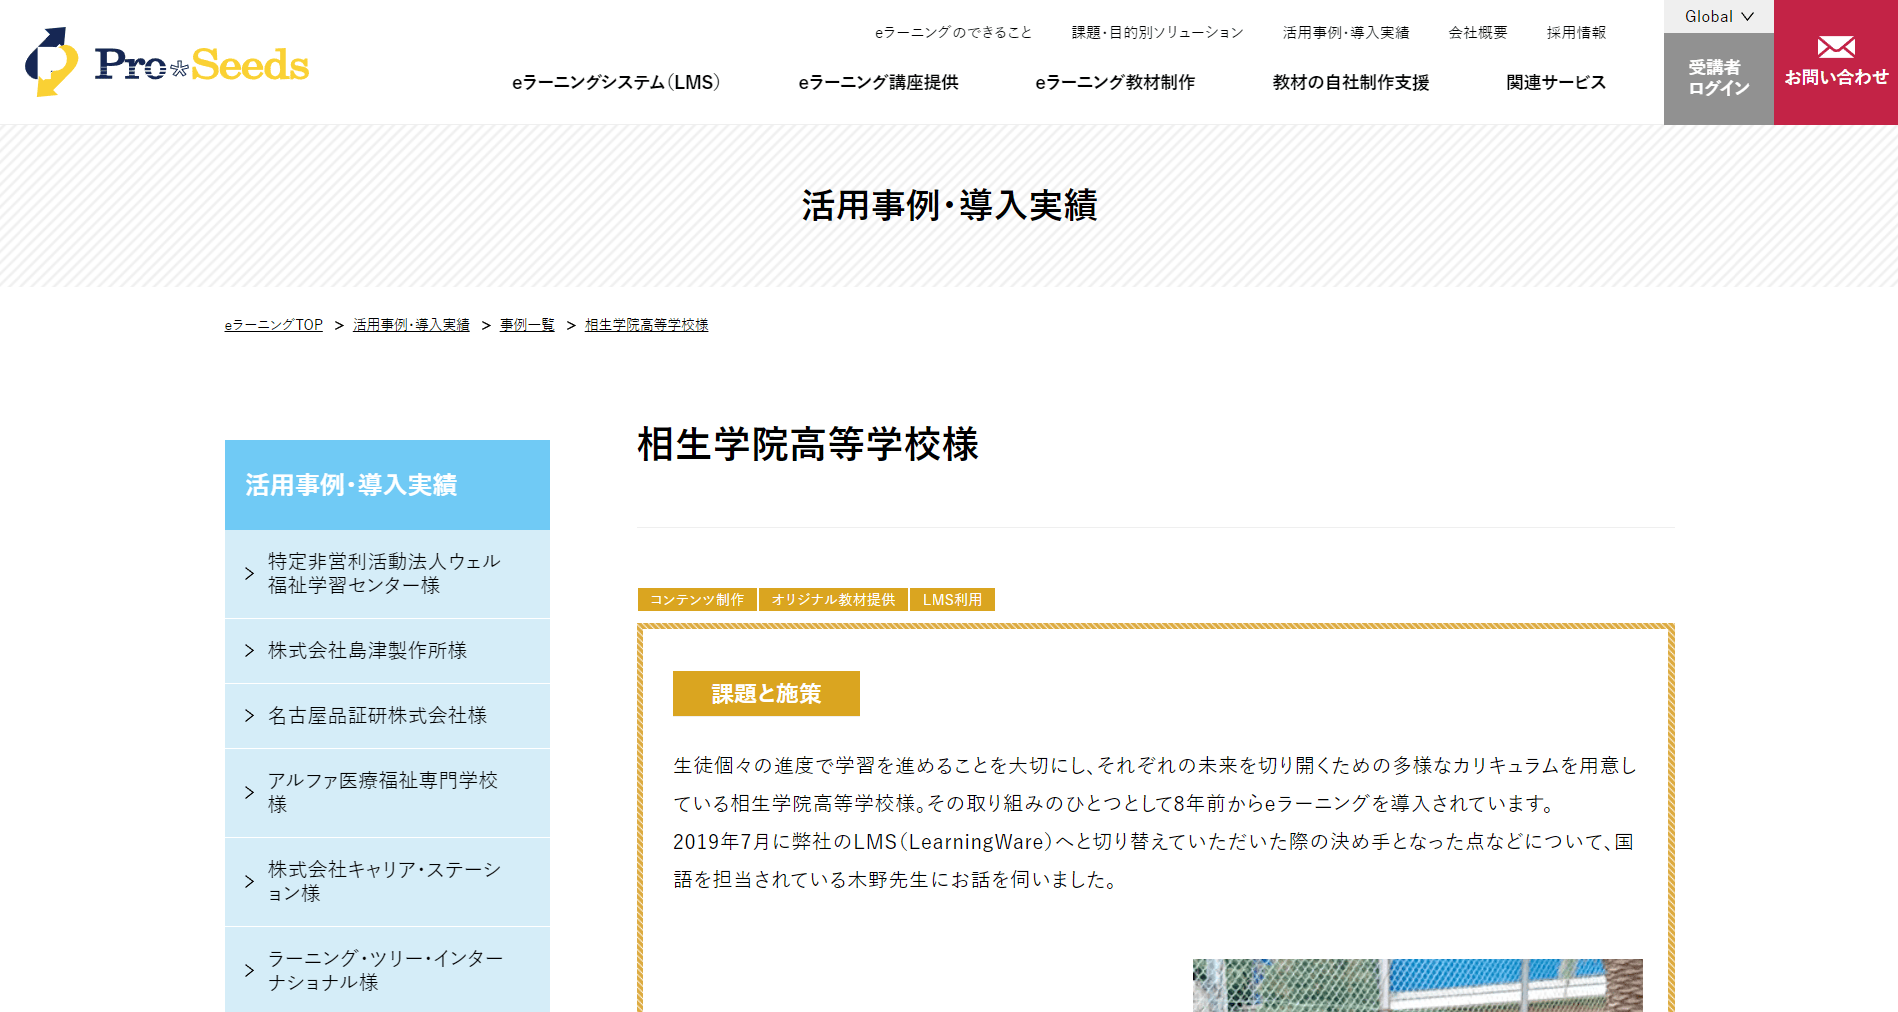1898x1012 pixels.
Task: Click 採用情報 top link
Action: click(1576, 32)
